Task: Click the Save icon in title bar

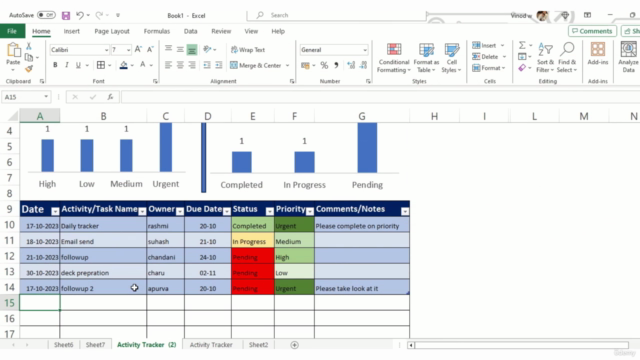Action: click(x=66, y=16)
